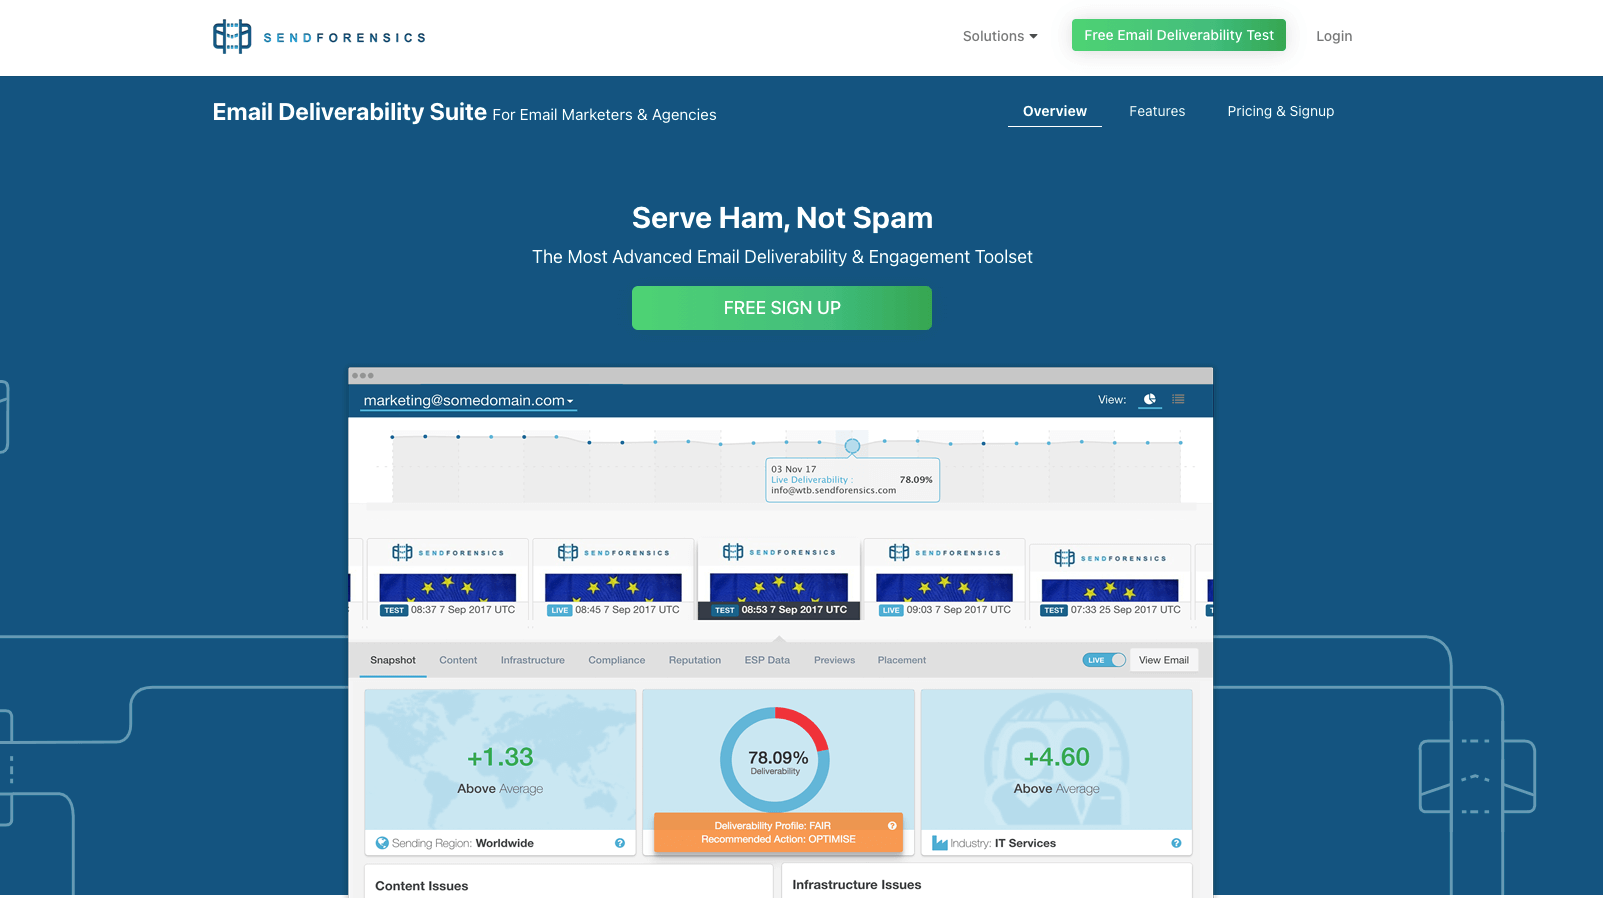
Task: Open the 08:45 7 Sep 2017 email thumbnail
Action: coord(613,580)
